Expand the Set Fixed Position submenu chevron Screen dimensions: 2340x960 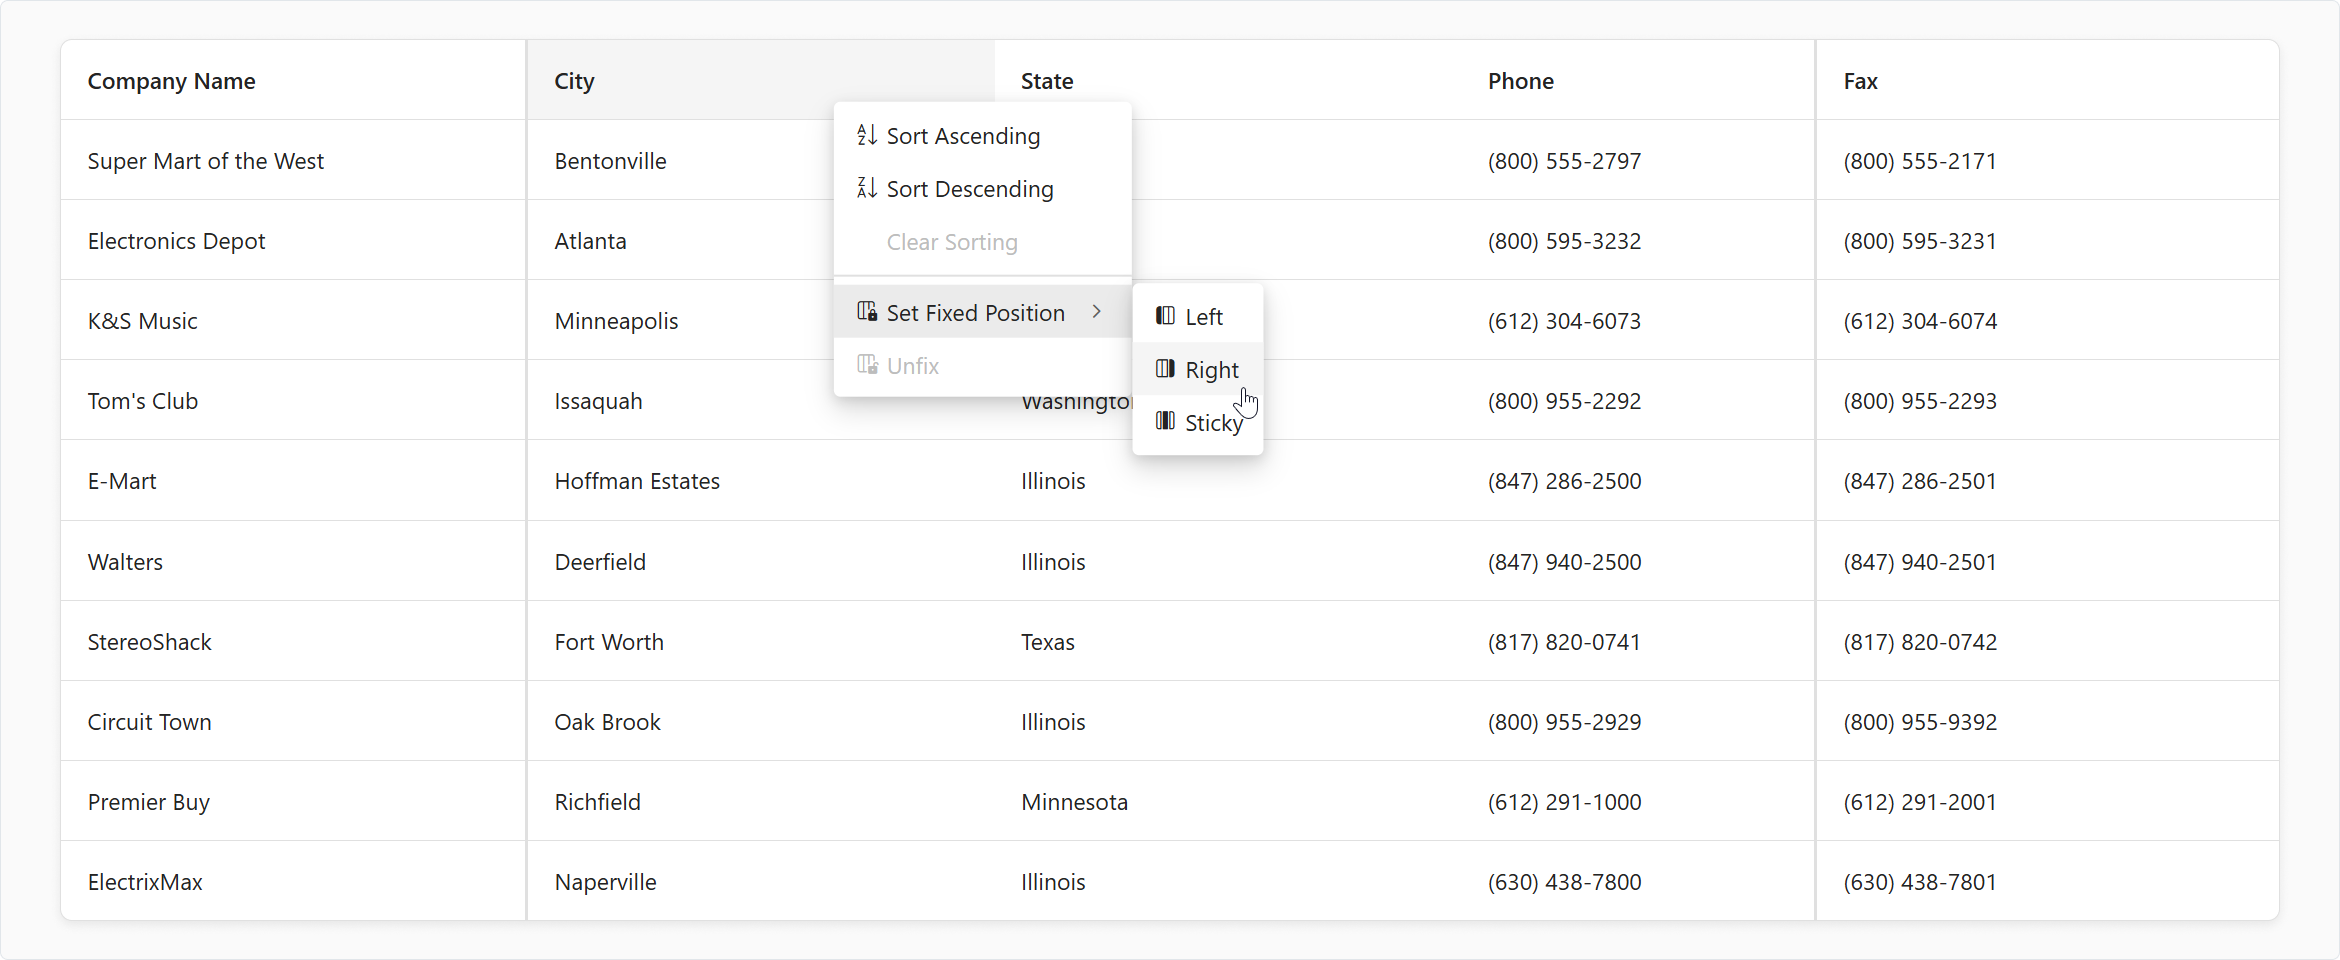coord(1096,311)
